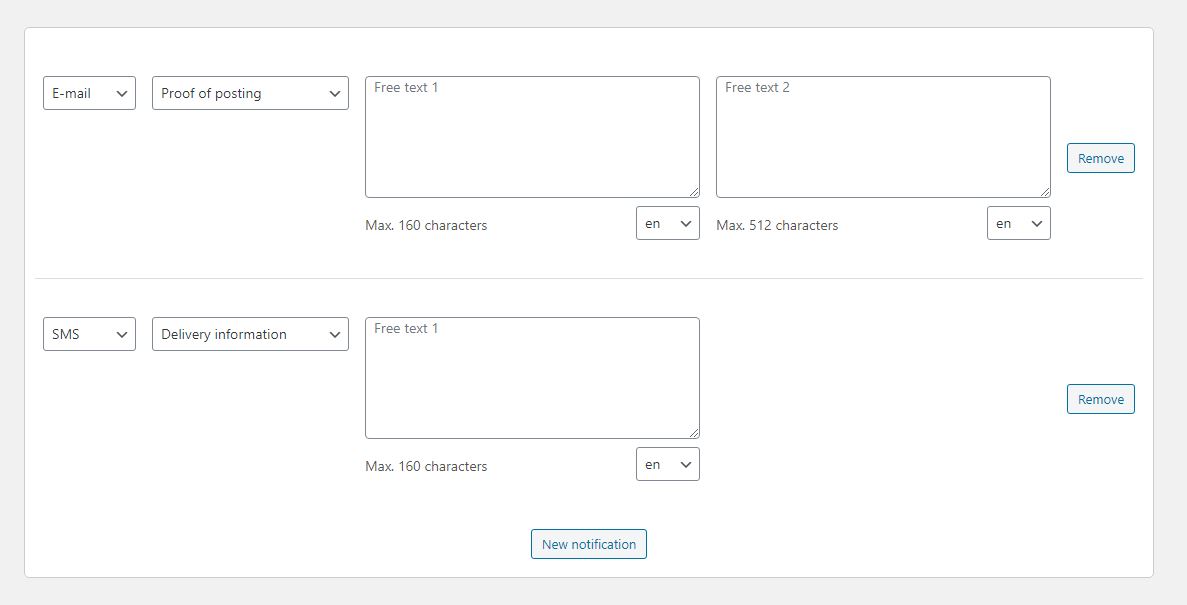The height and width of the screenshot is (605, 1187).
Task: Click resize handle of E-mail Free text 1
Action: click(694, 192)
